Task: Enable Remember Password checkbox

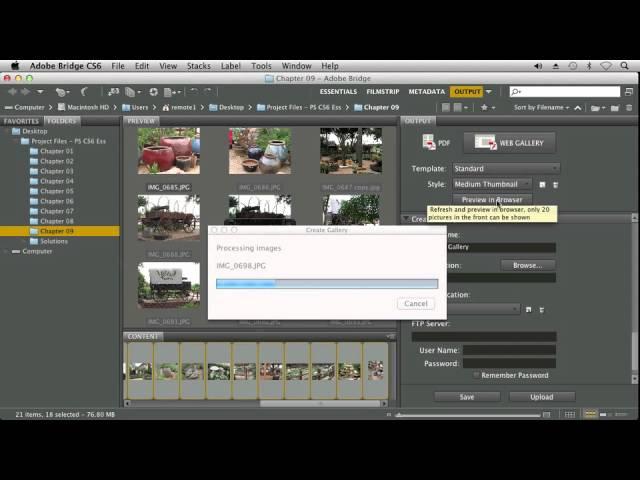Action: (476, 375)
